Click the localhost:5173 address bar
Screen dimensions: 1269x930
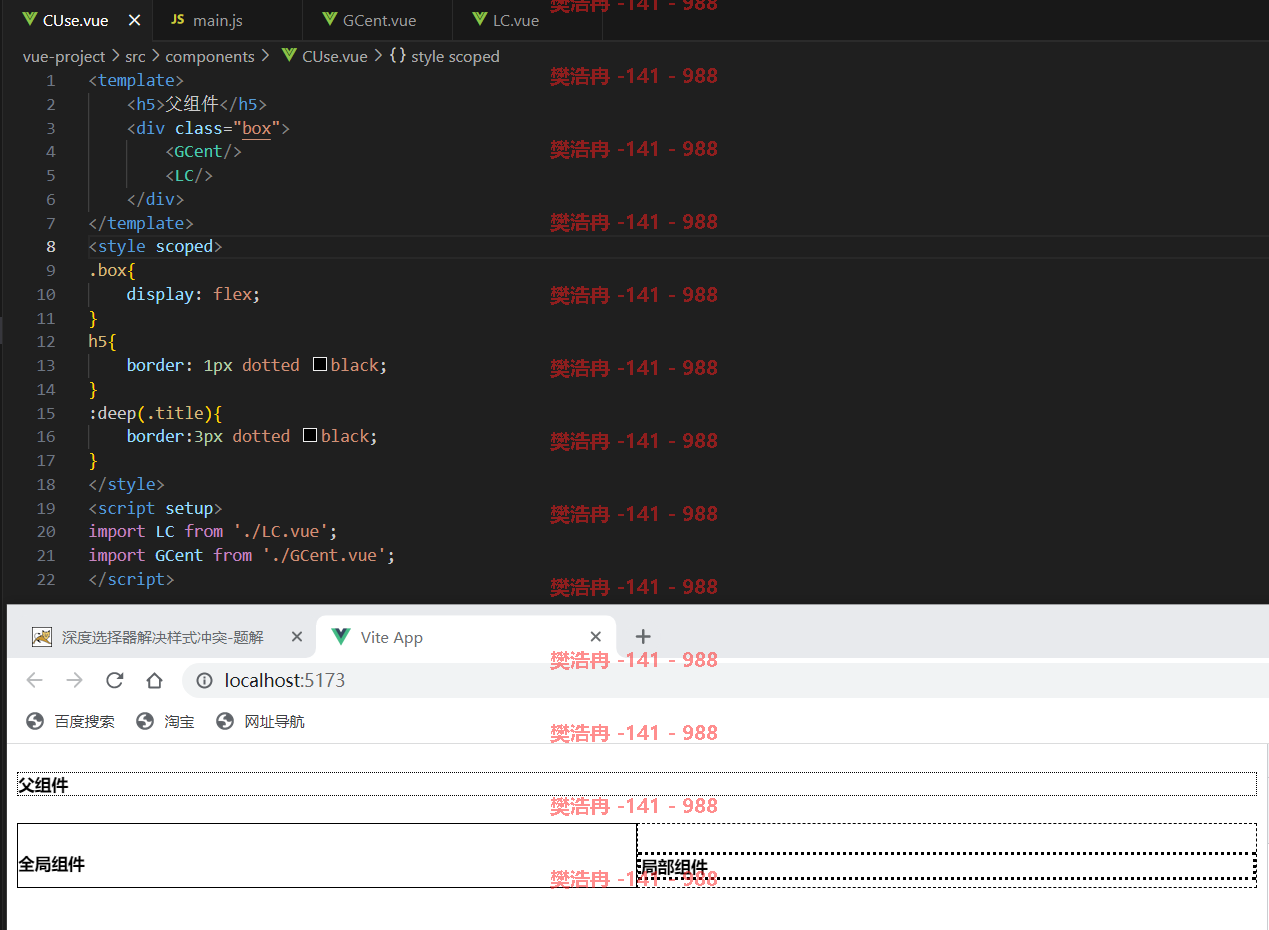pos(725,681)
